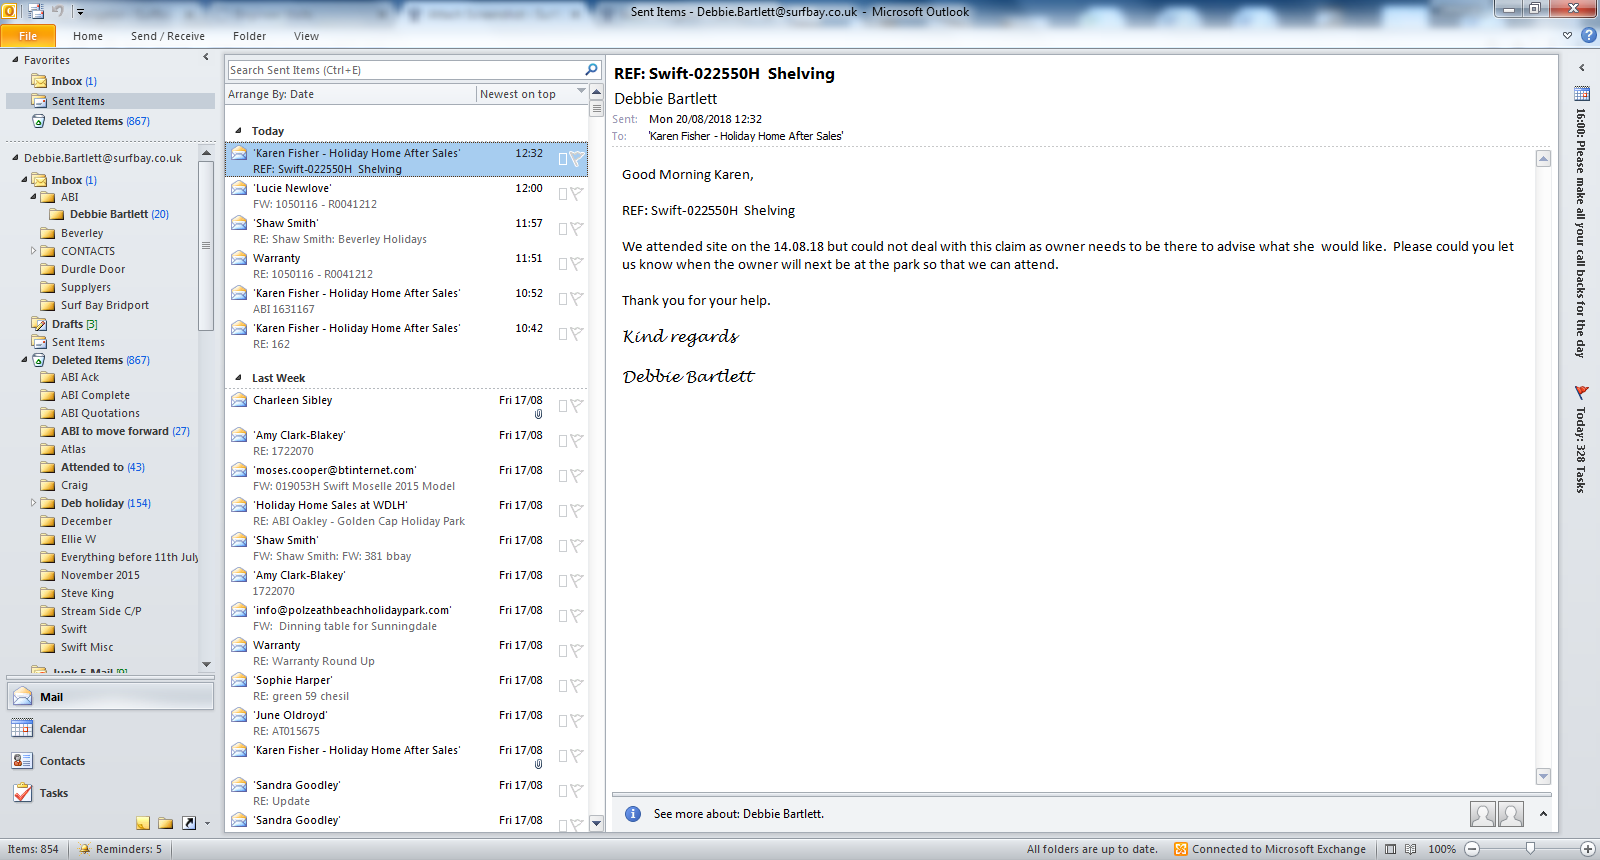Click the Reminders bell in status bar
Image resolution: width=1600 pixels, height=860 pixels.
coord(87,849)
